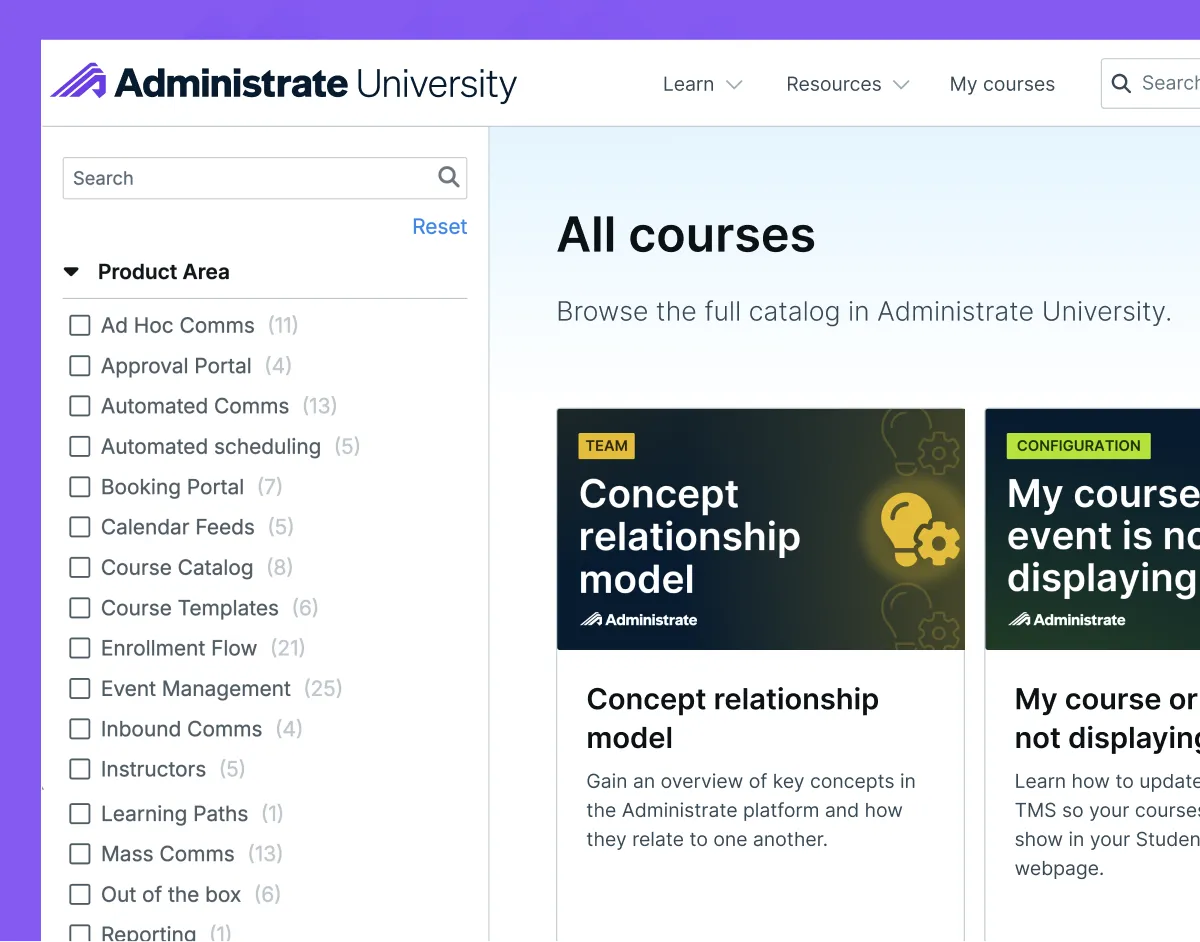Click the My course not displaying title
Image resolution: width=1200 pixels, height=942 pixels.
(1107, 718)
